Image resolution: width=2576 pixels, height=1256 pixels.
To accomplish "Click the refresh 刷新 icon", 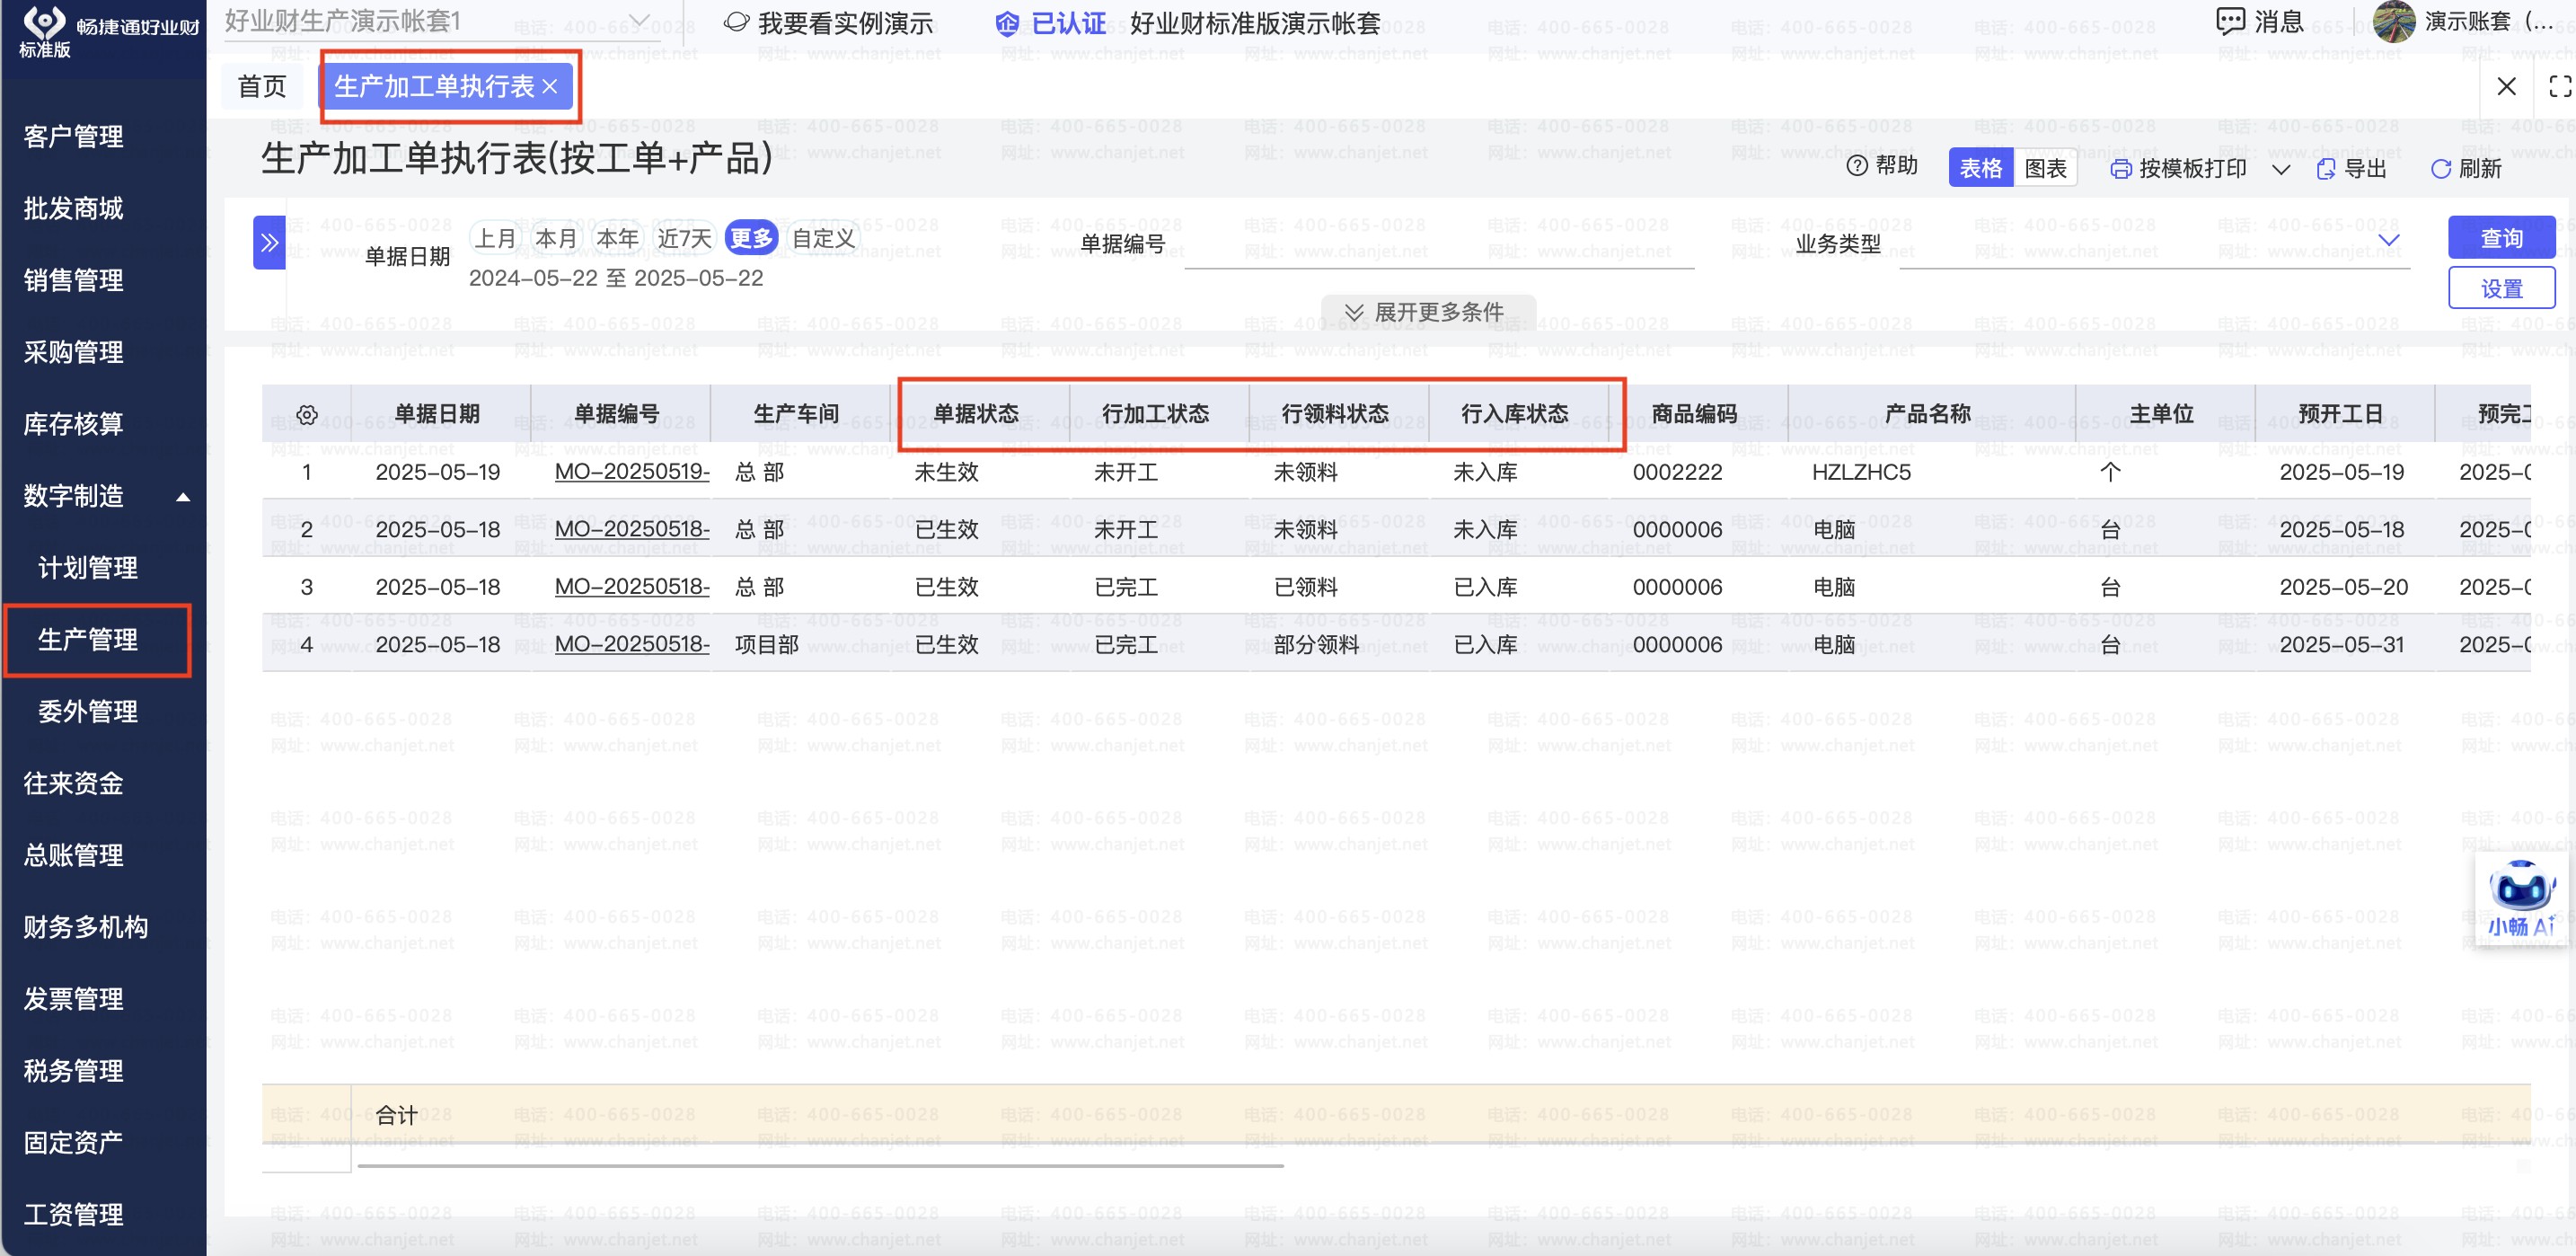I will point(2440,169).
